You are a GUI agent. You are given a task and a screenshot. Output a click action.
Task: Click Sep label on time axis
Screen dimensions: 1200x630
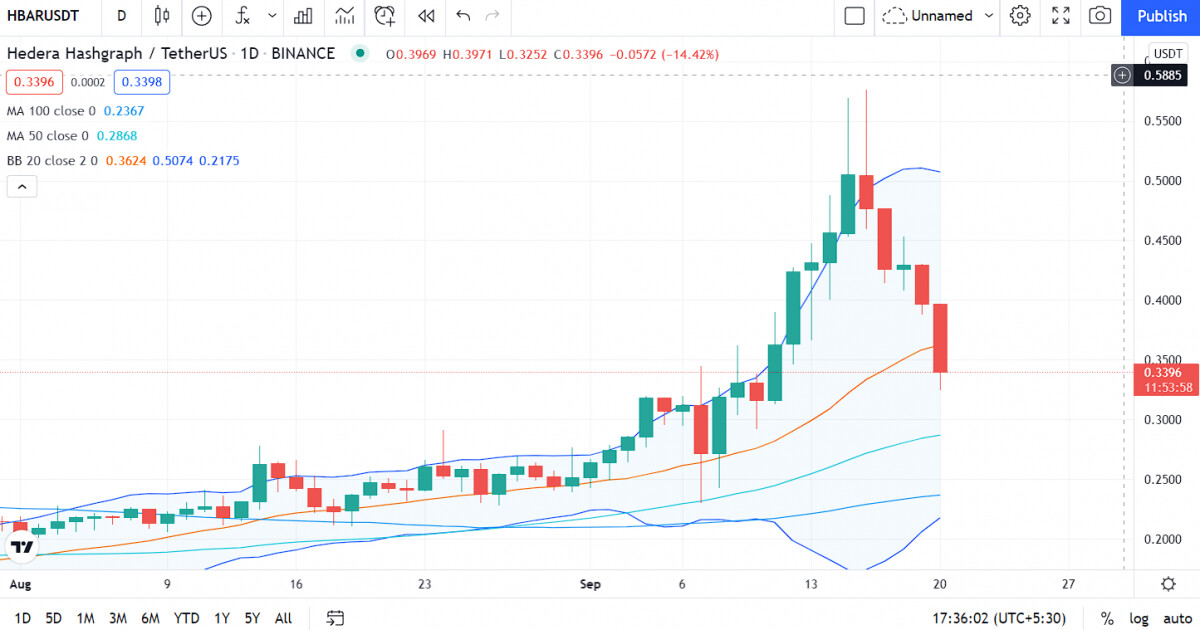click(x=590, y=584)
